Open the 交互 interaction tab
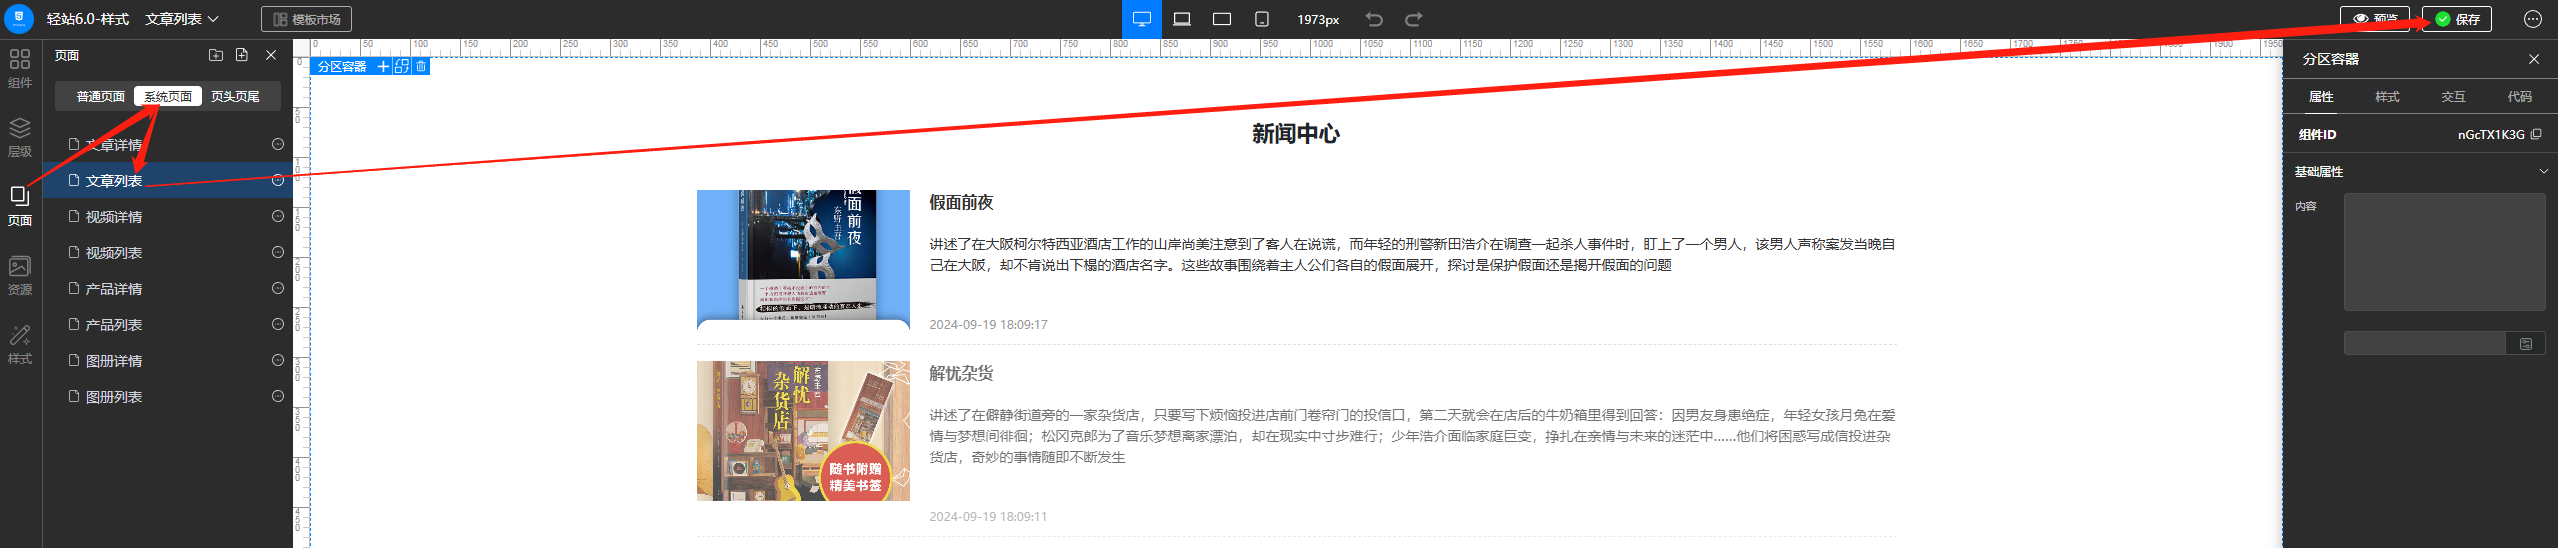 (x=2453, y=97)
